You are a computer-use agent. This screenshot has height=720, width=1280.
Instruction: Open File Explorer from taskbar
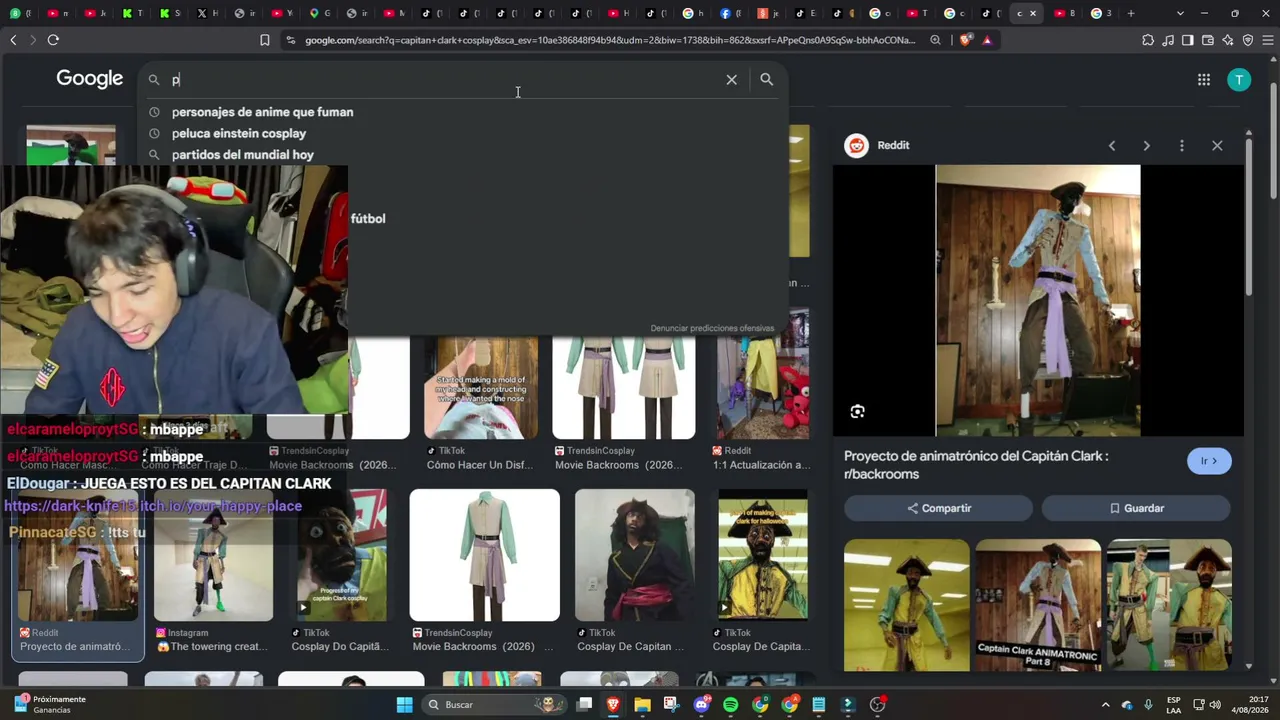coord(642,705)
